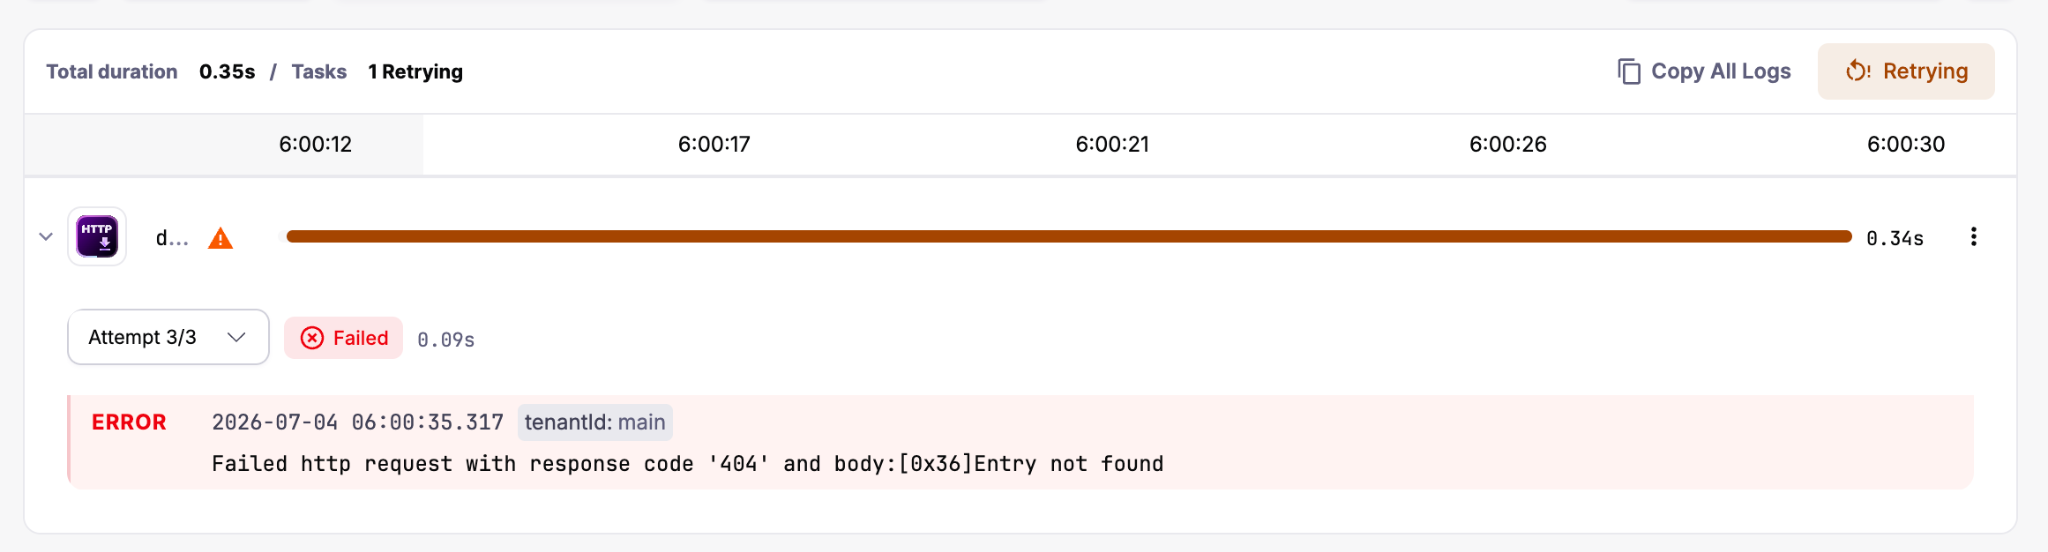The image size is (2048, 552).
Task: Click the 6:00:30 timeline marker
Action: [1906, 144]
